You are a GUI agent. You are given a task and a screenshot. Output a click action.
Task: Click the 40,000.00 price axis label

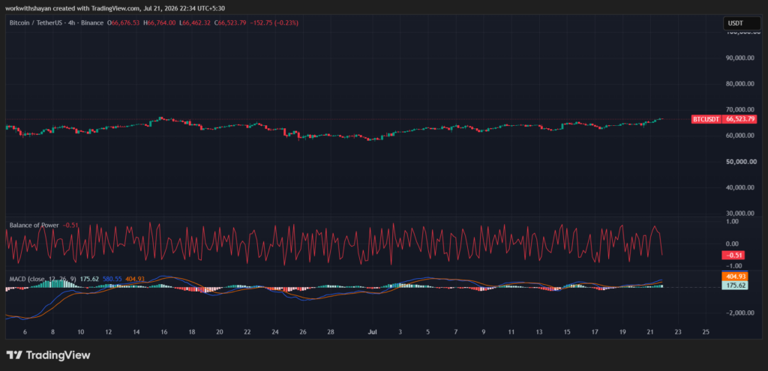click(x=739, y=187)
